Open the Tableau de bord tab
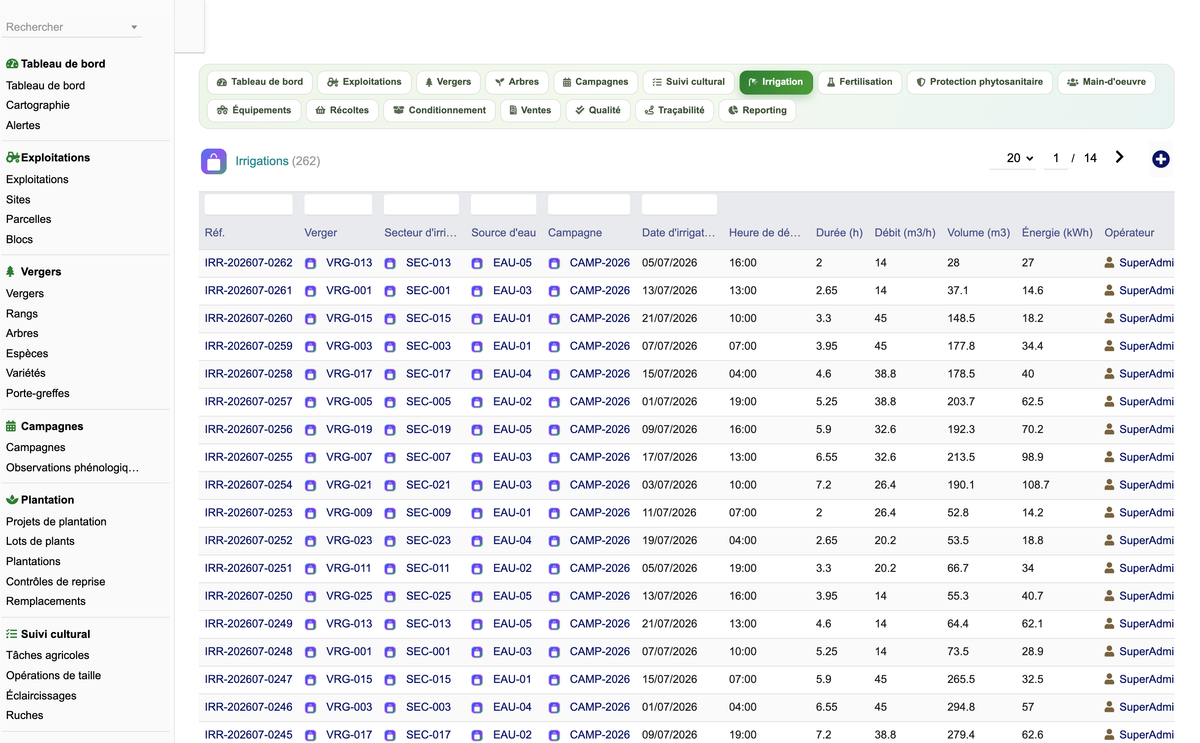The height and width of the screenshot is (743, 1200). 260,82
